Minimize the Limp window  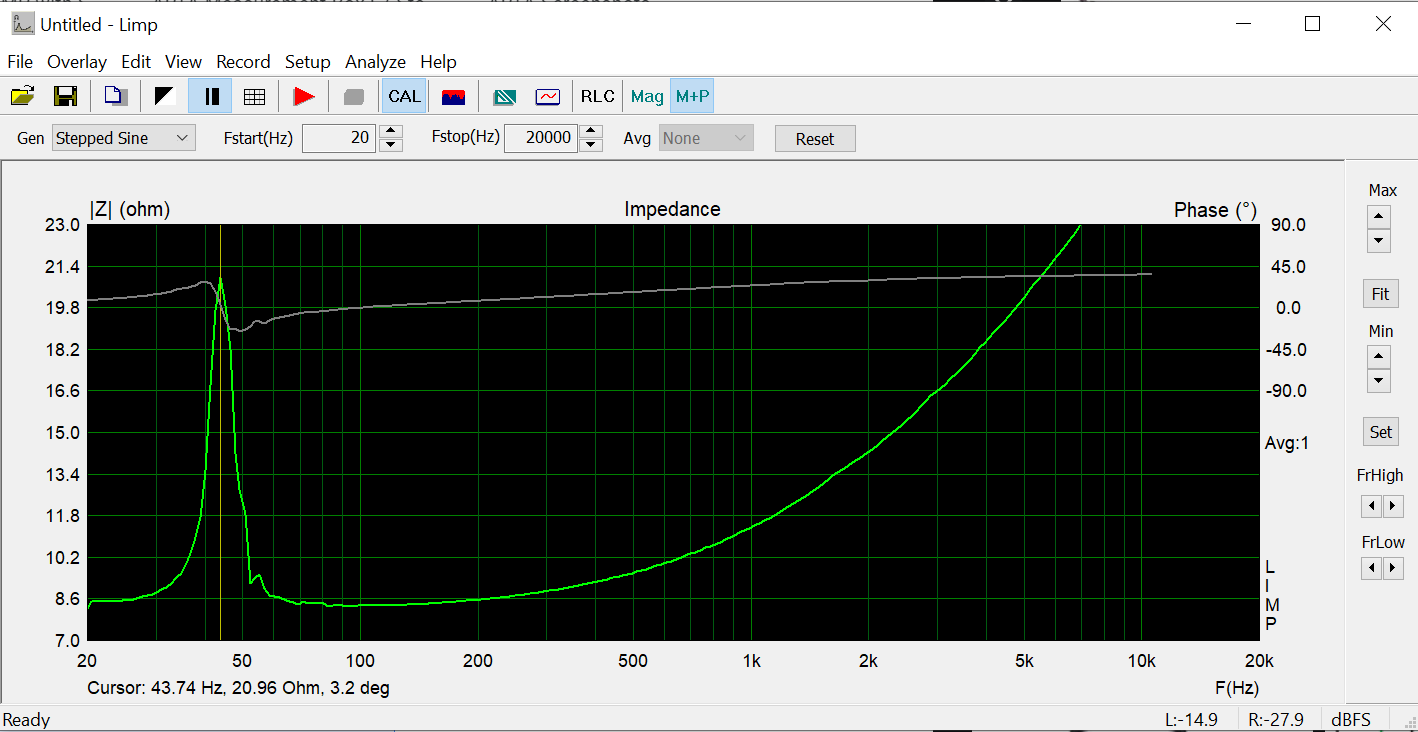(x=1243, y=24)
